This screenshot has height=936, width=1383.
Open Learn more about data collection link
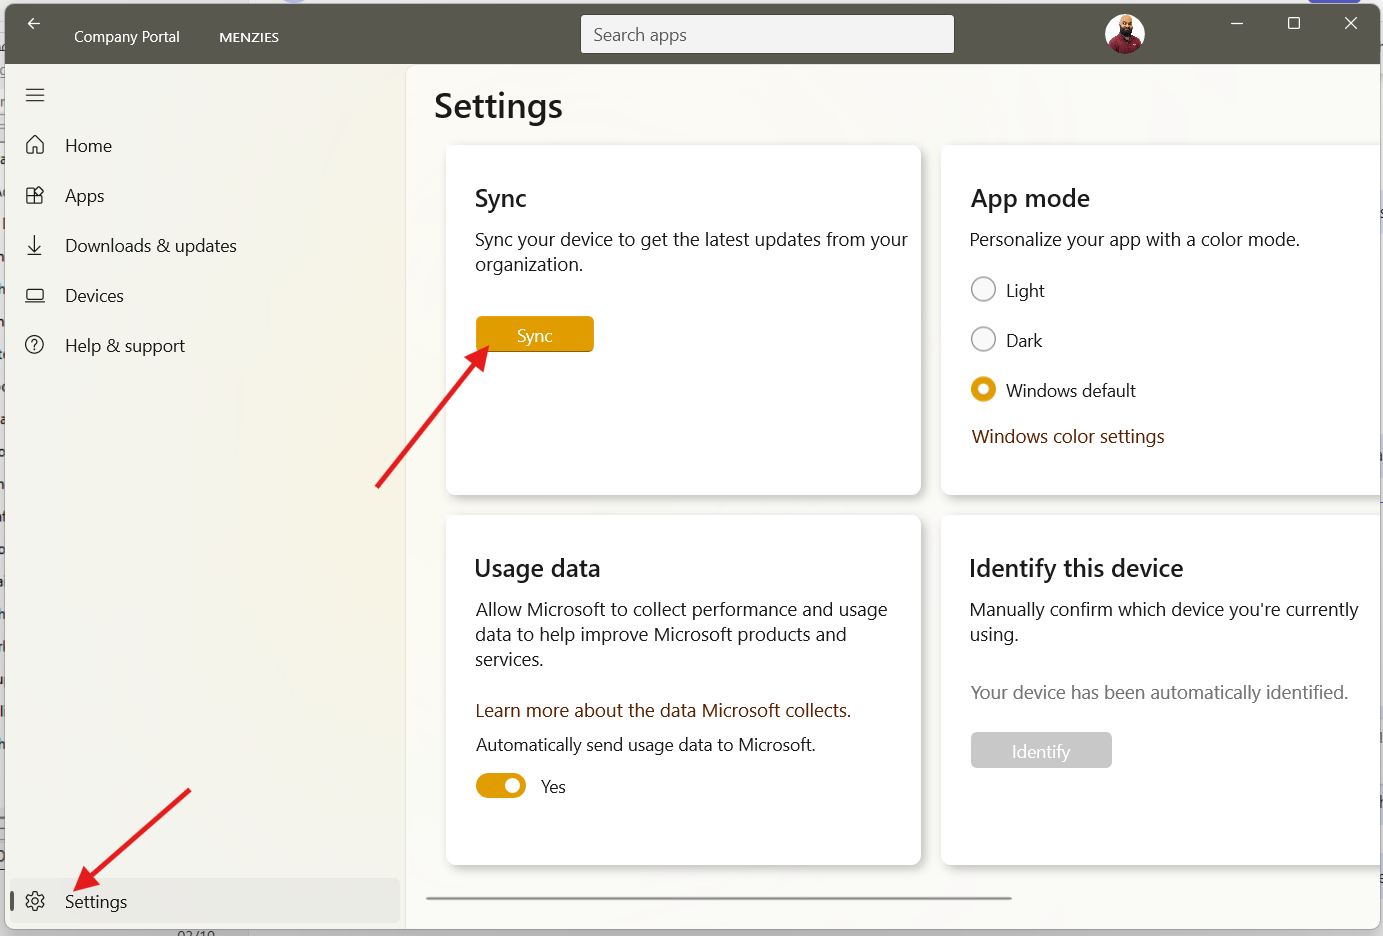pos(662,711)
